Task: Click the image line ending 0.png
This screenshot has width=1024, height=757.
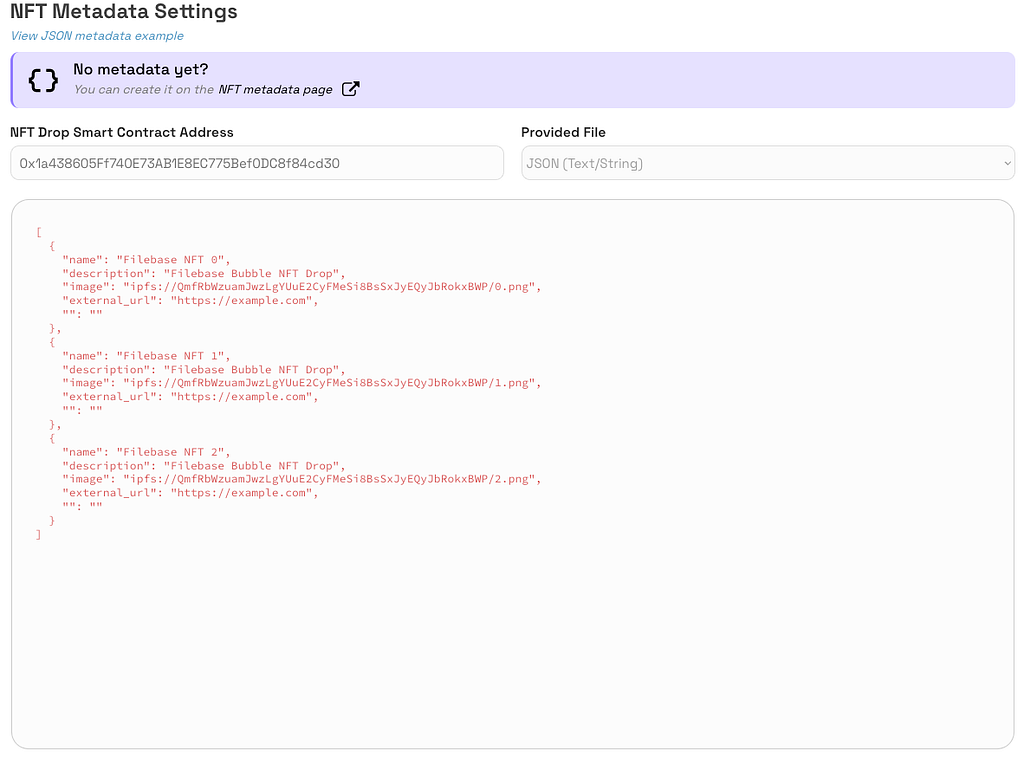Action: point(302,287)
